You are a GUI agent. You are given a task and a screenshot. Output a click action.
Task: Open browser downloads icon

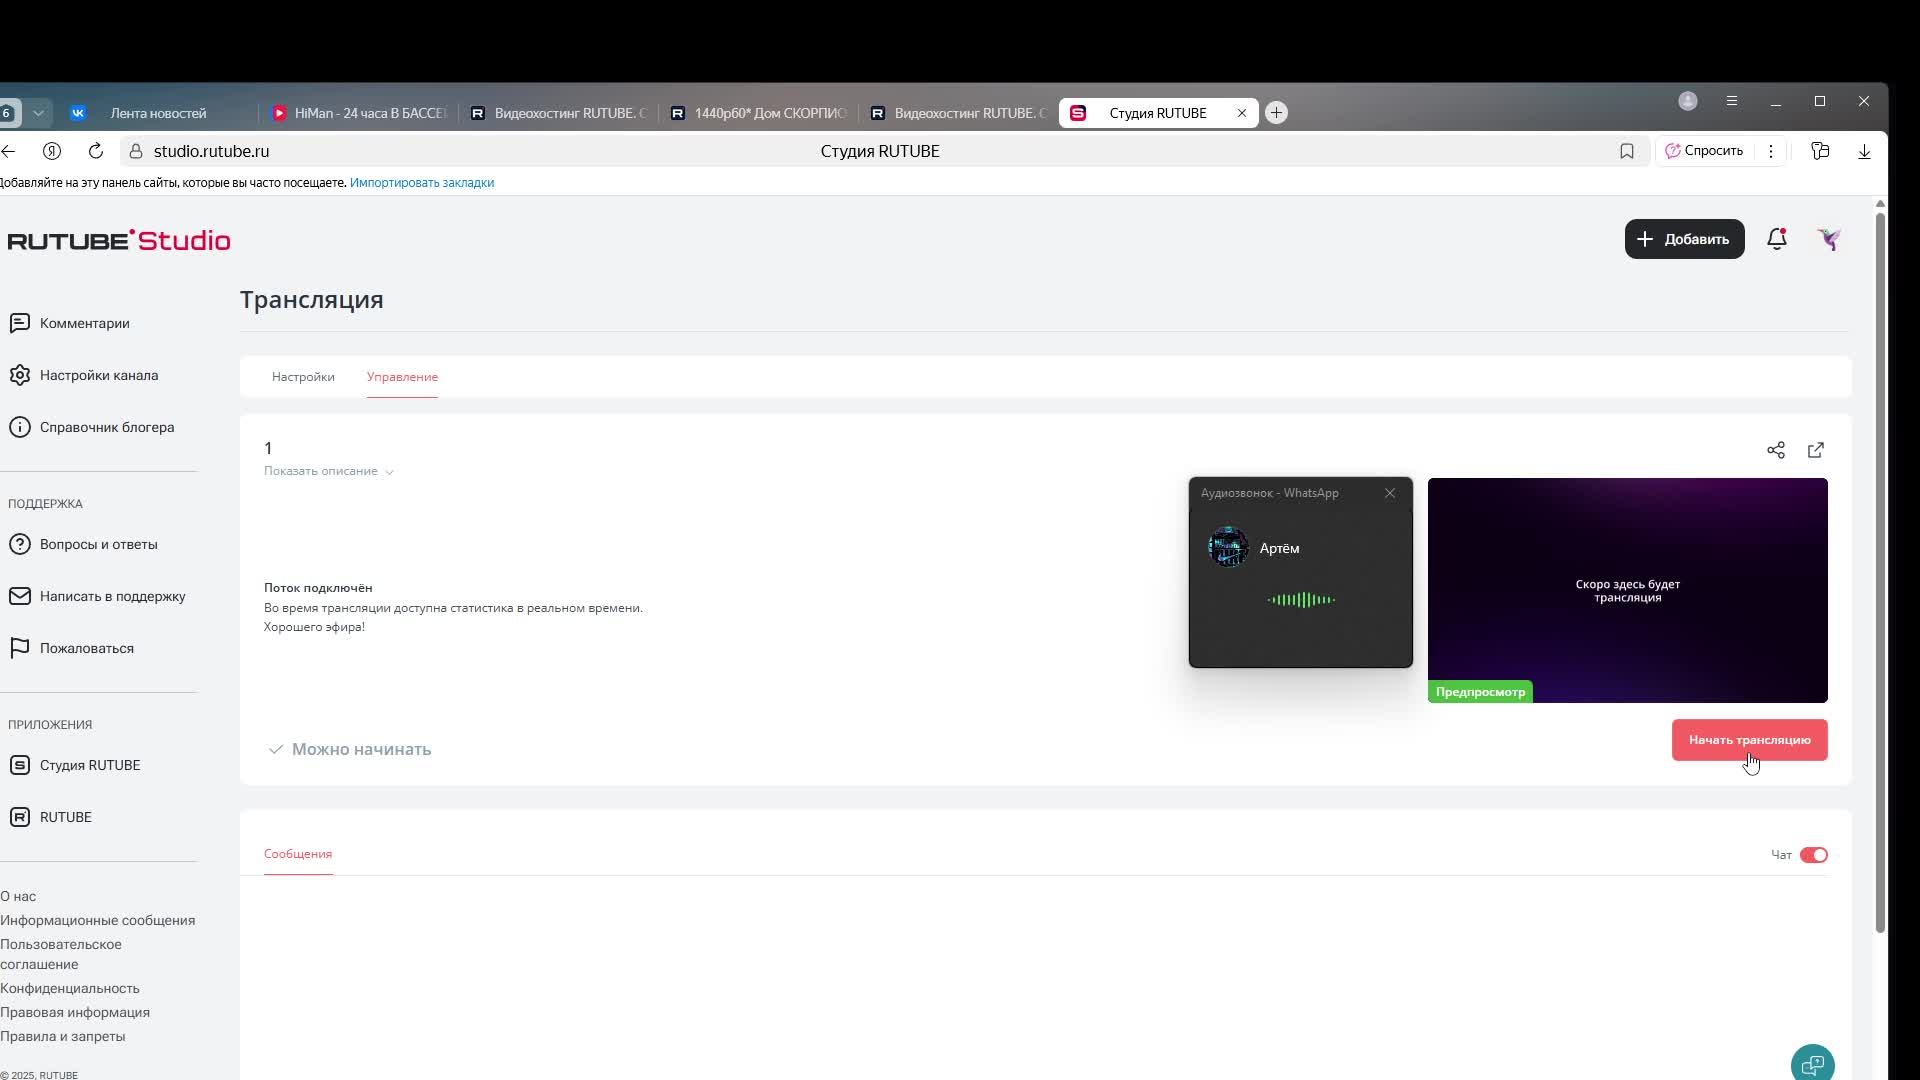point(1864,151)
